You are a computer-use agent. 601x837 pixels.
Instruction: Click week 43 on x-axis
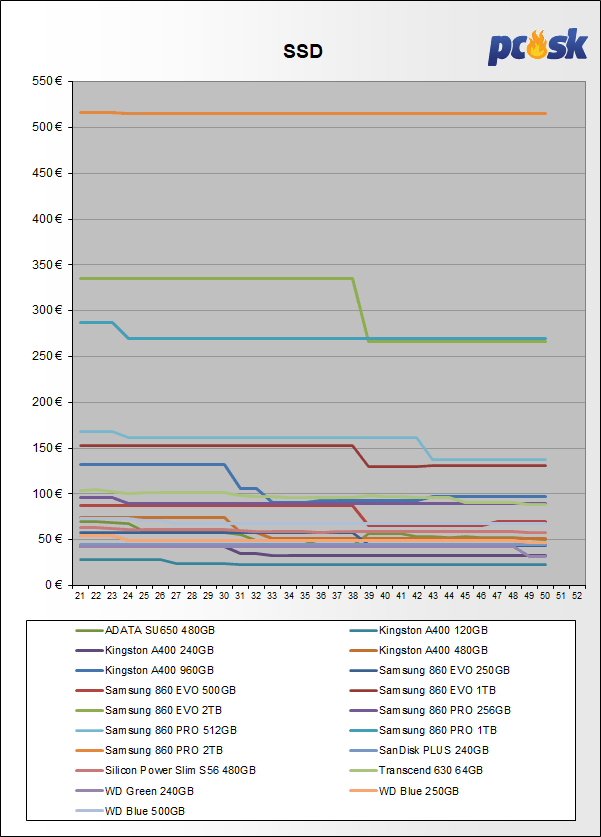point(433,596)
